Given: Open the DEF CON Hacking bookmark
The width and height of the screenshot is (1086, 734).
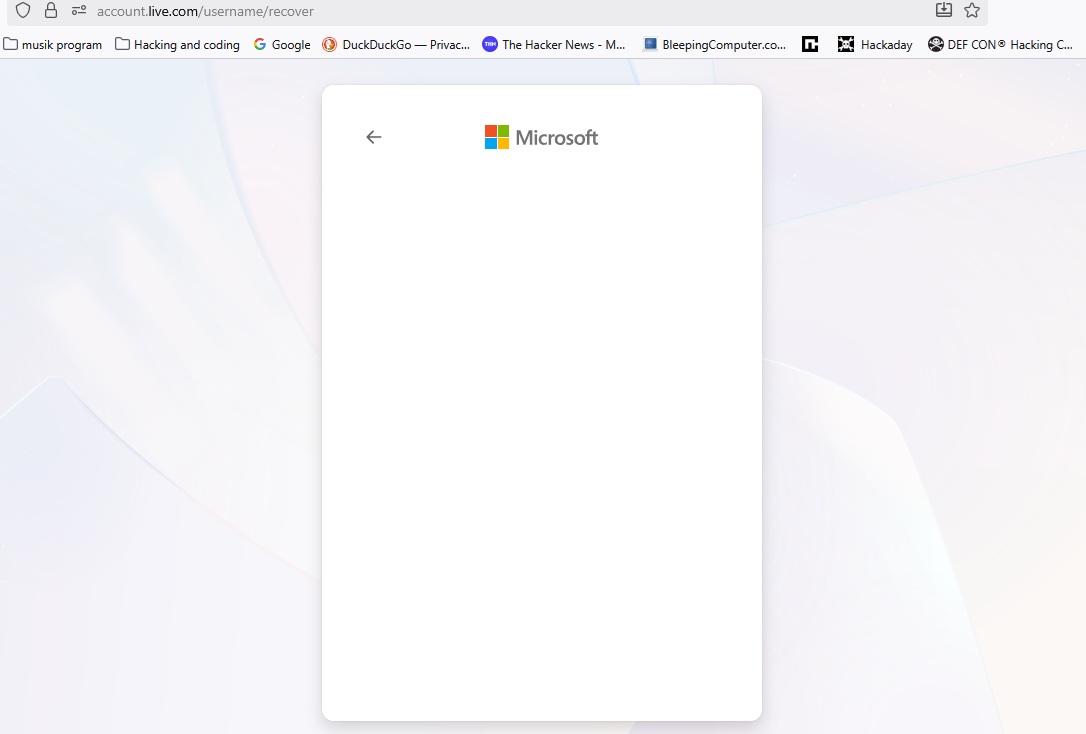Looking at the screenshot, I should [1000, 44].
